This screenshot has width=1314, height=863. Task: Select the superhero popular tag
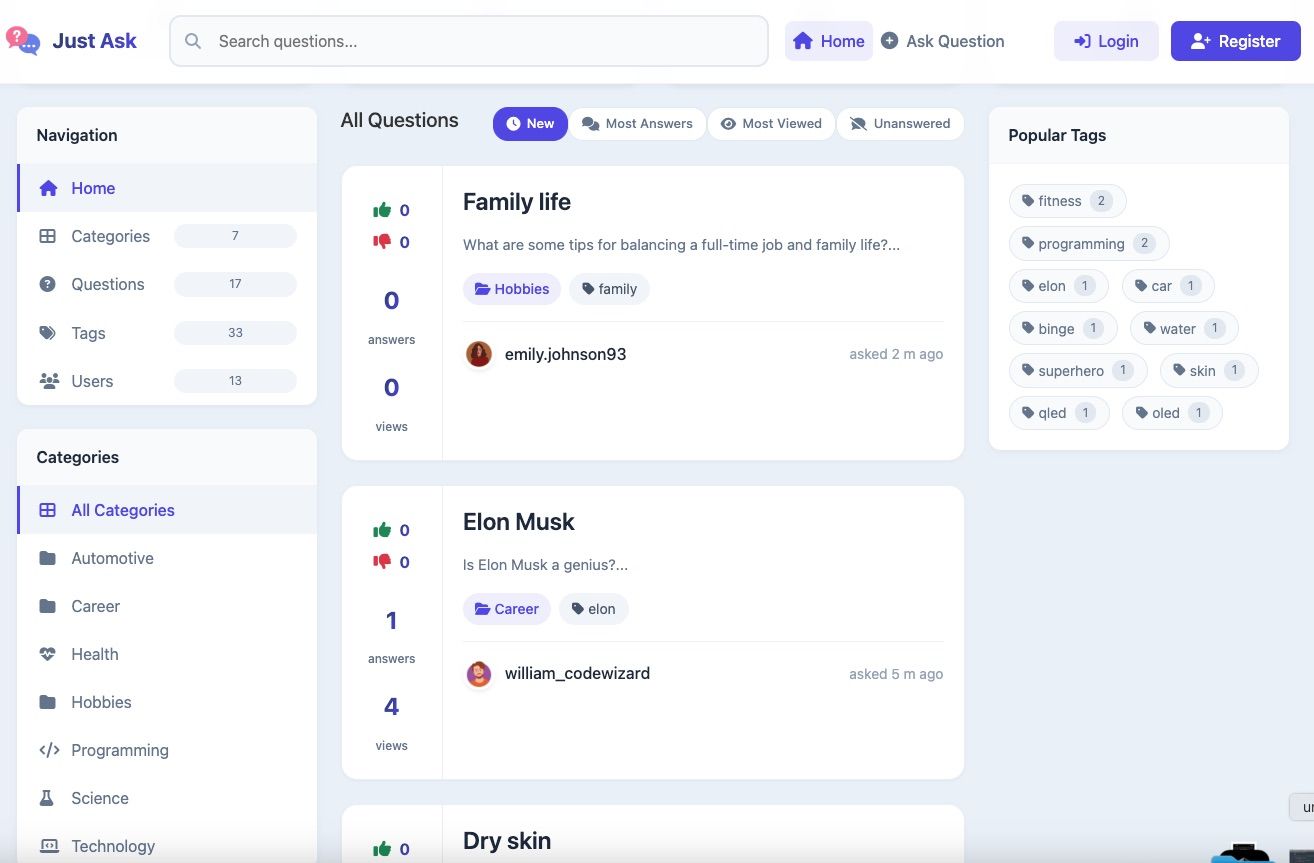point(1078,371)
